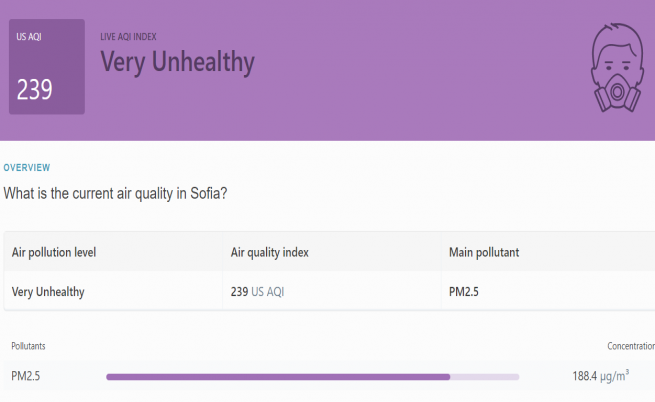Click the 188.4 µg/m³ concentration value

coord(600,376)
